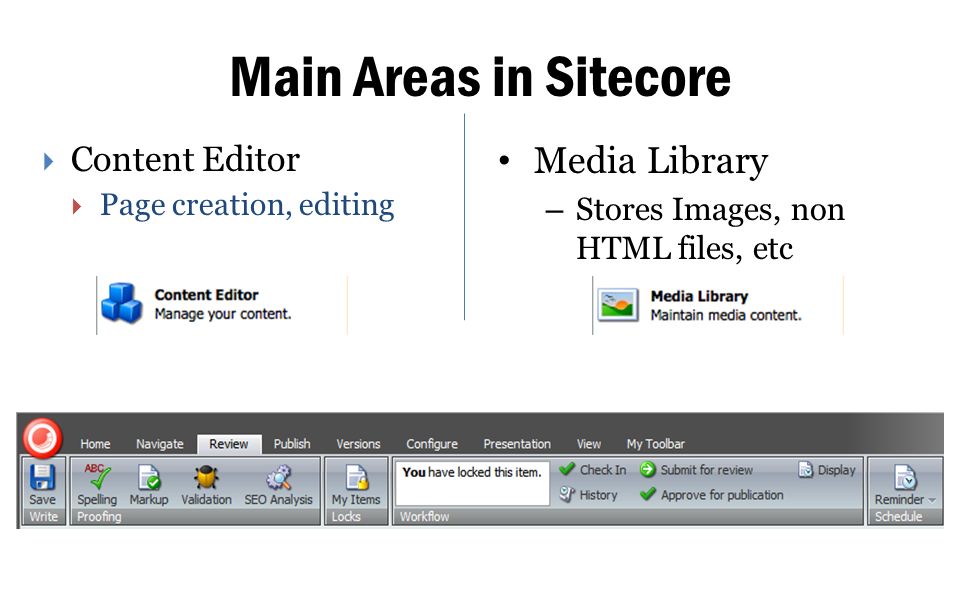Click 'Page creation, editing' bullet text
960x600 pixels.
point(247,205)
